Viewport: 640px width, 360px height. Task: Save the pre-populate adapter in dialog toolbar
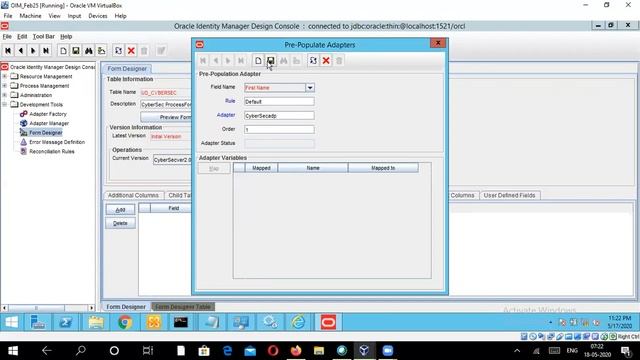click(271, 61)
